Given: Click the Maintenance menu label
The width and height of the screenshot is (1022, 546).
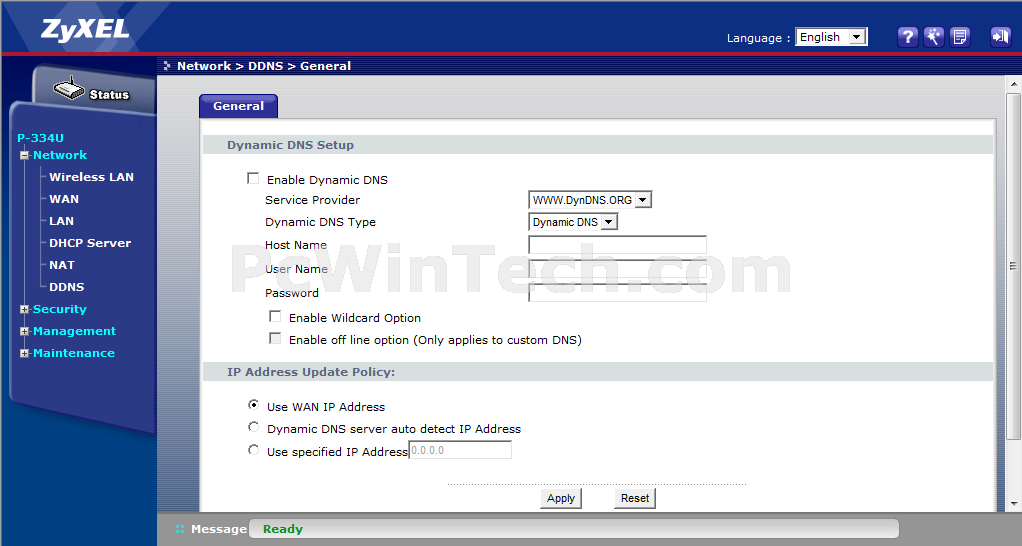Looking at the screenshot, I should pos(74,353).
